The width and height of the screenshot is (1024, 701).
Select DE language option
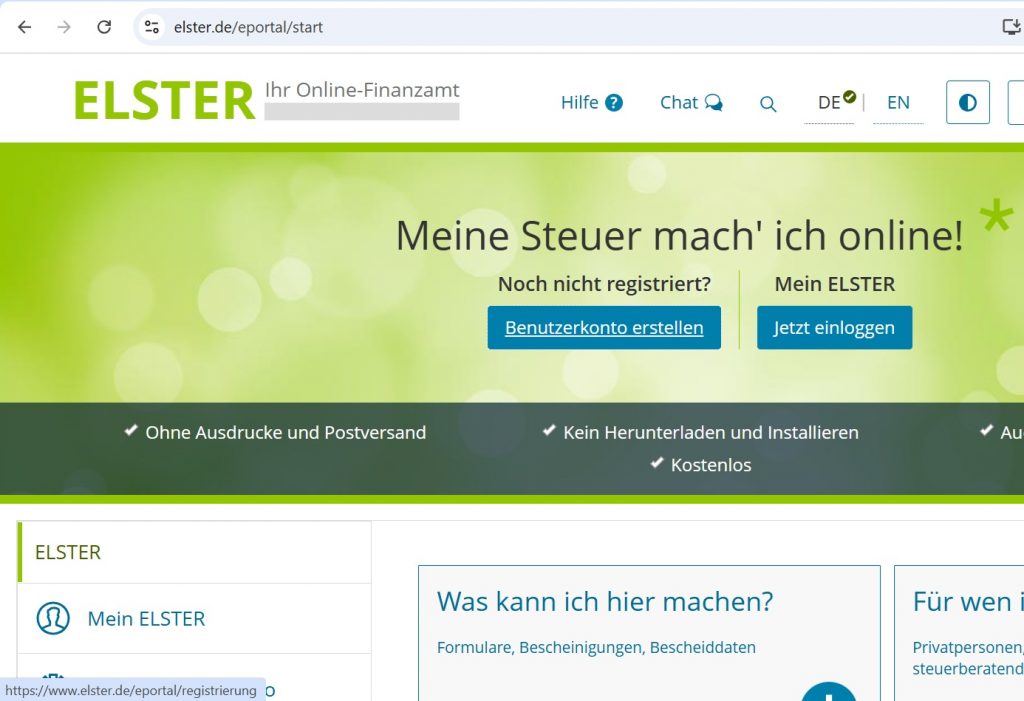click(830, 103)
